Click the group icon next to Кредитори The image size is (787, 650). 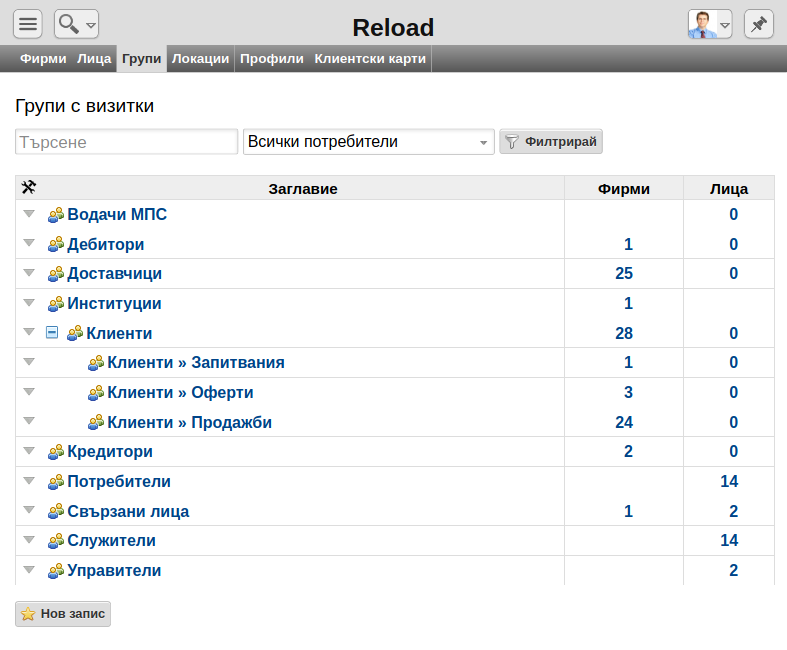click(x=56, y=452)
